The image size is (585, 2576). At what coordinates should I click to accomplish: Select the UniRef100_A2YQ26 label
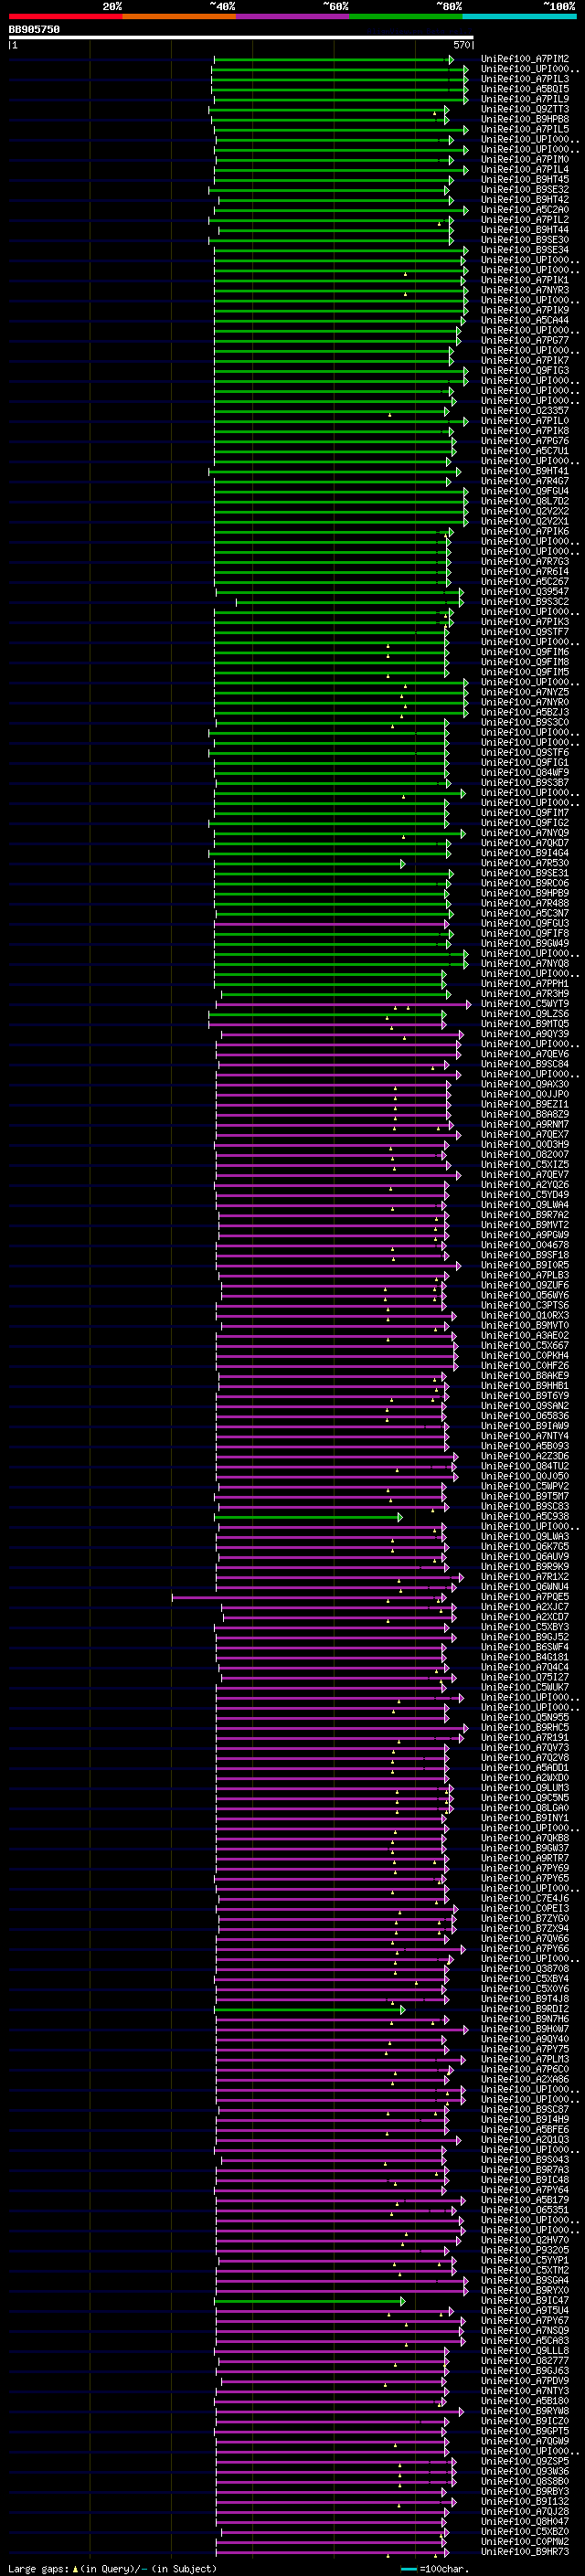(525, 1185)
